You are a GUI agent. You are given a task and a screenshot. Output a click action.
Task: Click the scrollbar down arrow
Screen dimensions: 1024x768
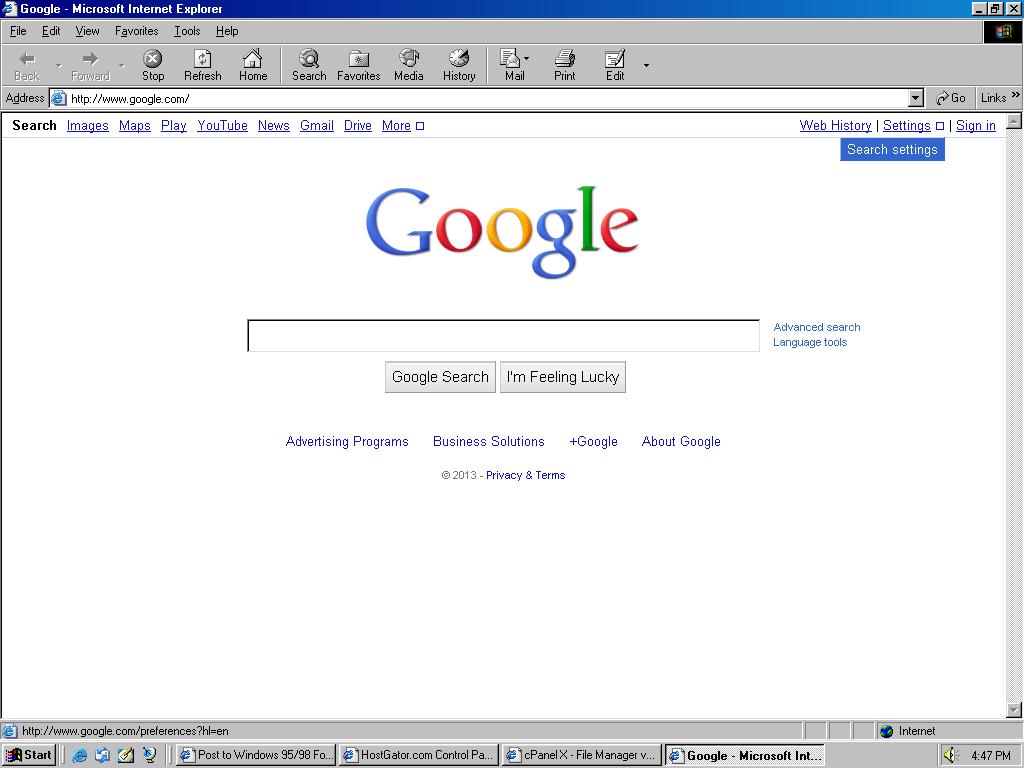1014,709
